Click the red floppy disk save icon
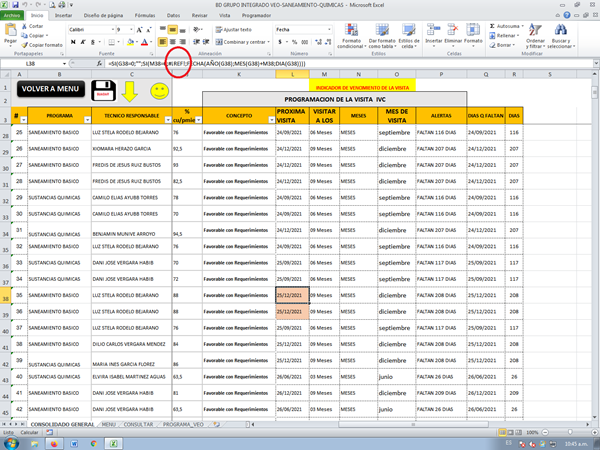The image size is (600, 450). [102, 93]
